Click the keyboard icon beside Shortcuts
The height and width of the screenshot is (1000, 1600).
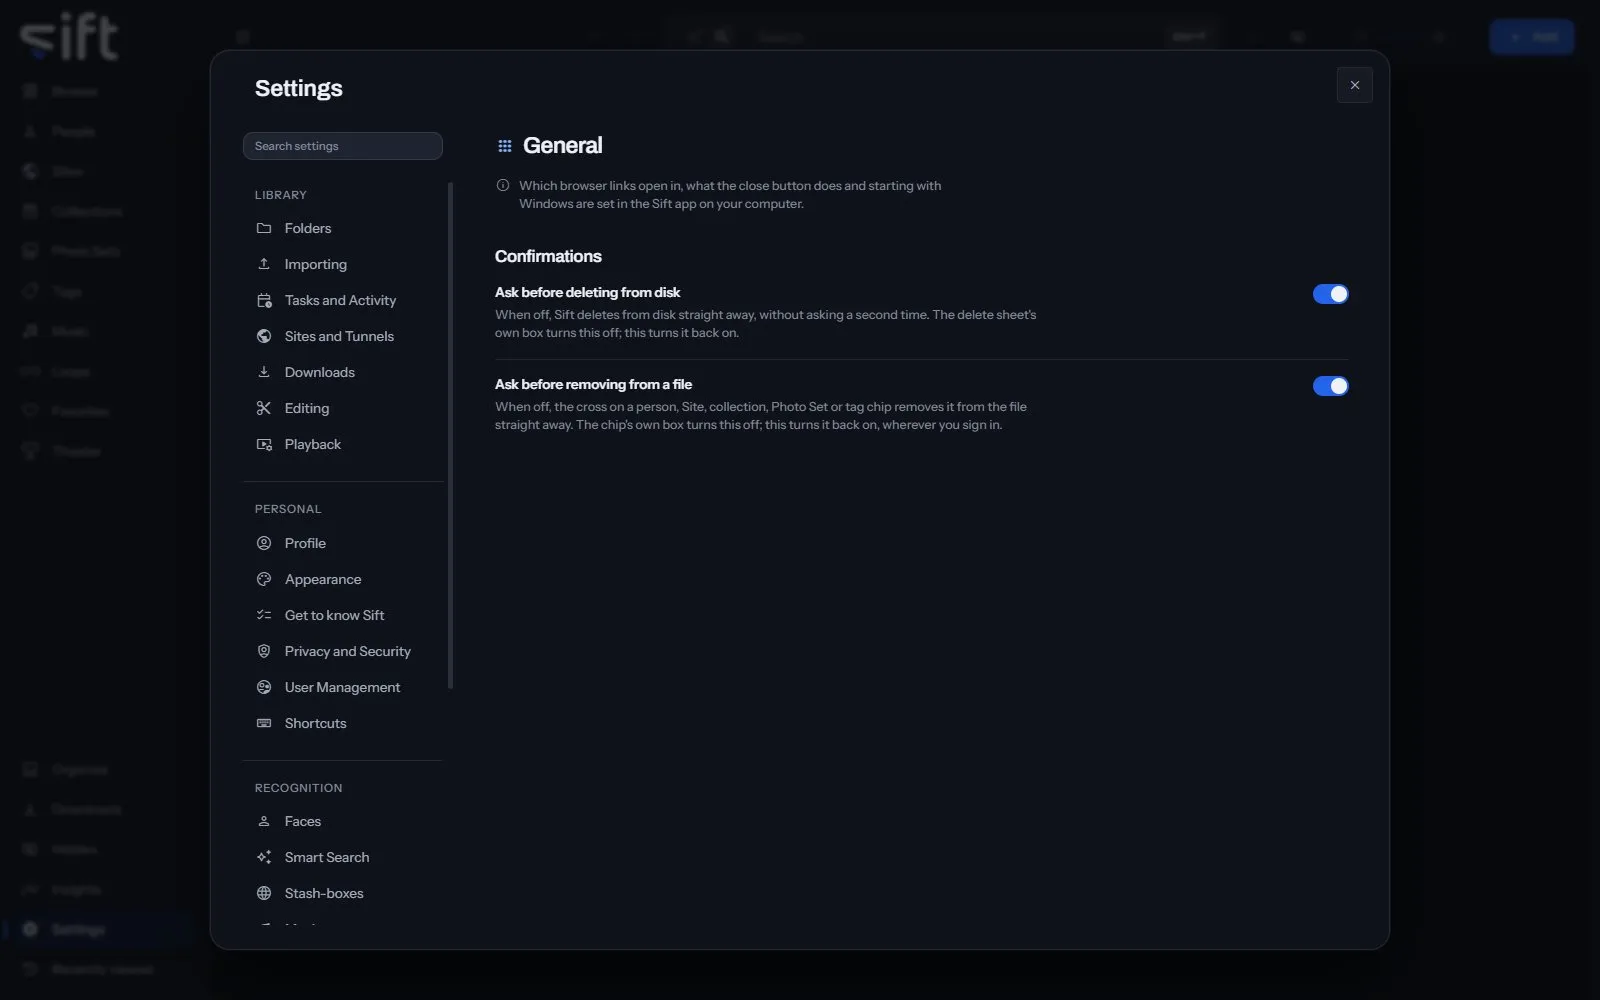[x=264, y=723]
